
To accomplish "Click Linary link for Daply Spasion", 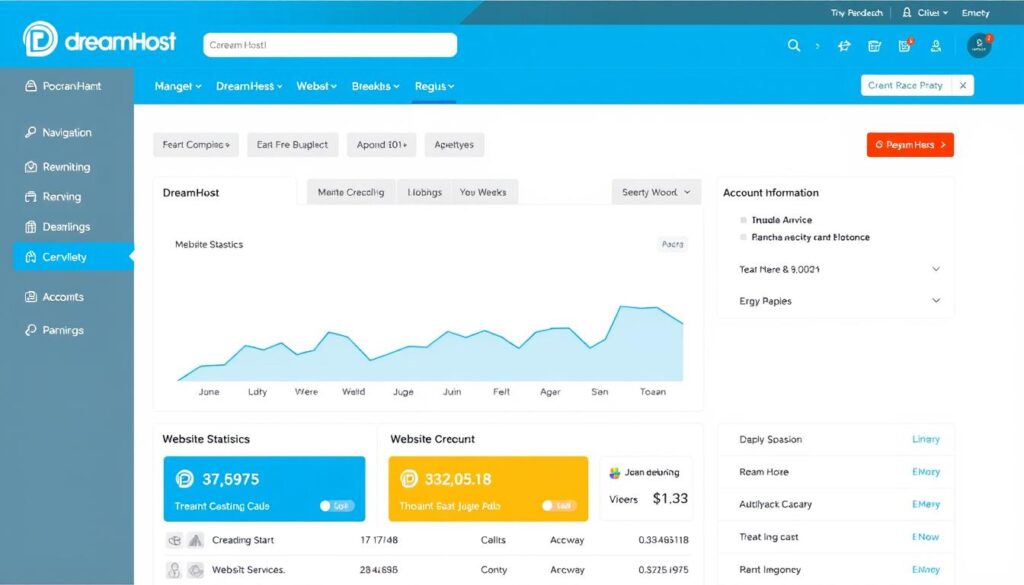I will (x=925, y=439).
